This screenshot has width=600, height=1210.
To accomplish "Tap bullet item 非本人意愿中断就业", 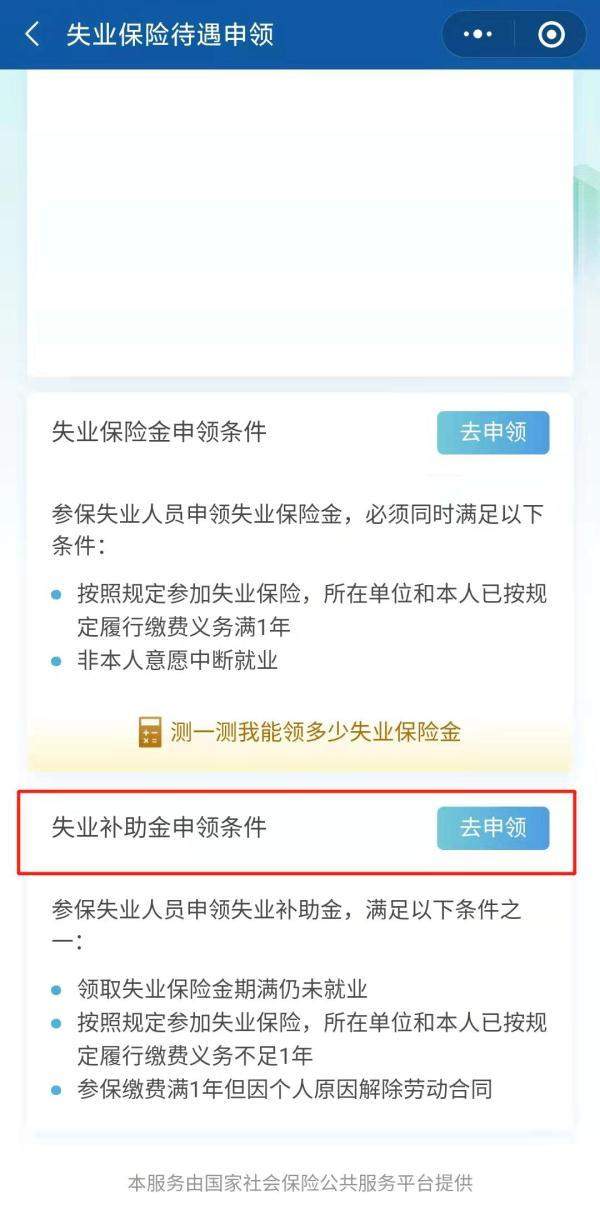I will tap(177, 660).
